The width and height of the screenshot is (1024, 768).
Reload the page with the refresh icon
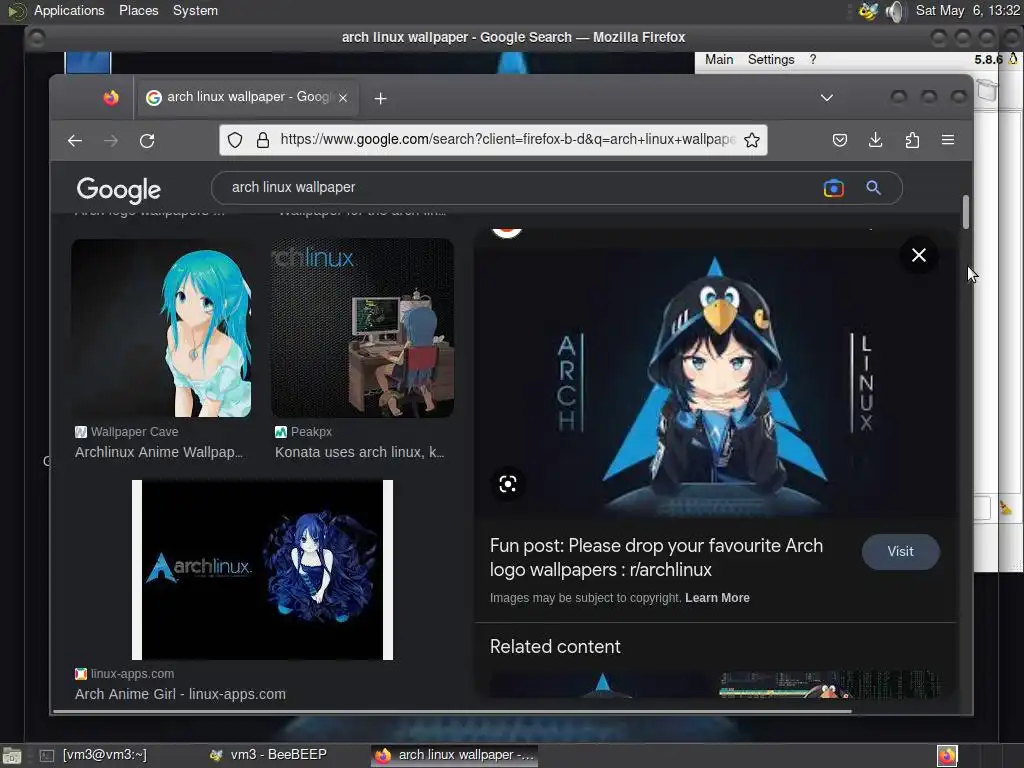[x=147, y=140]
